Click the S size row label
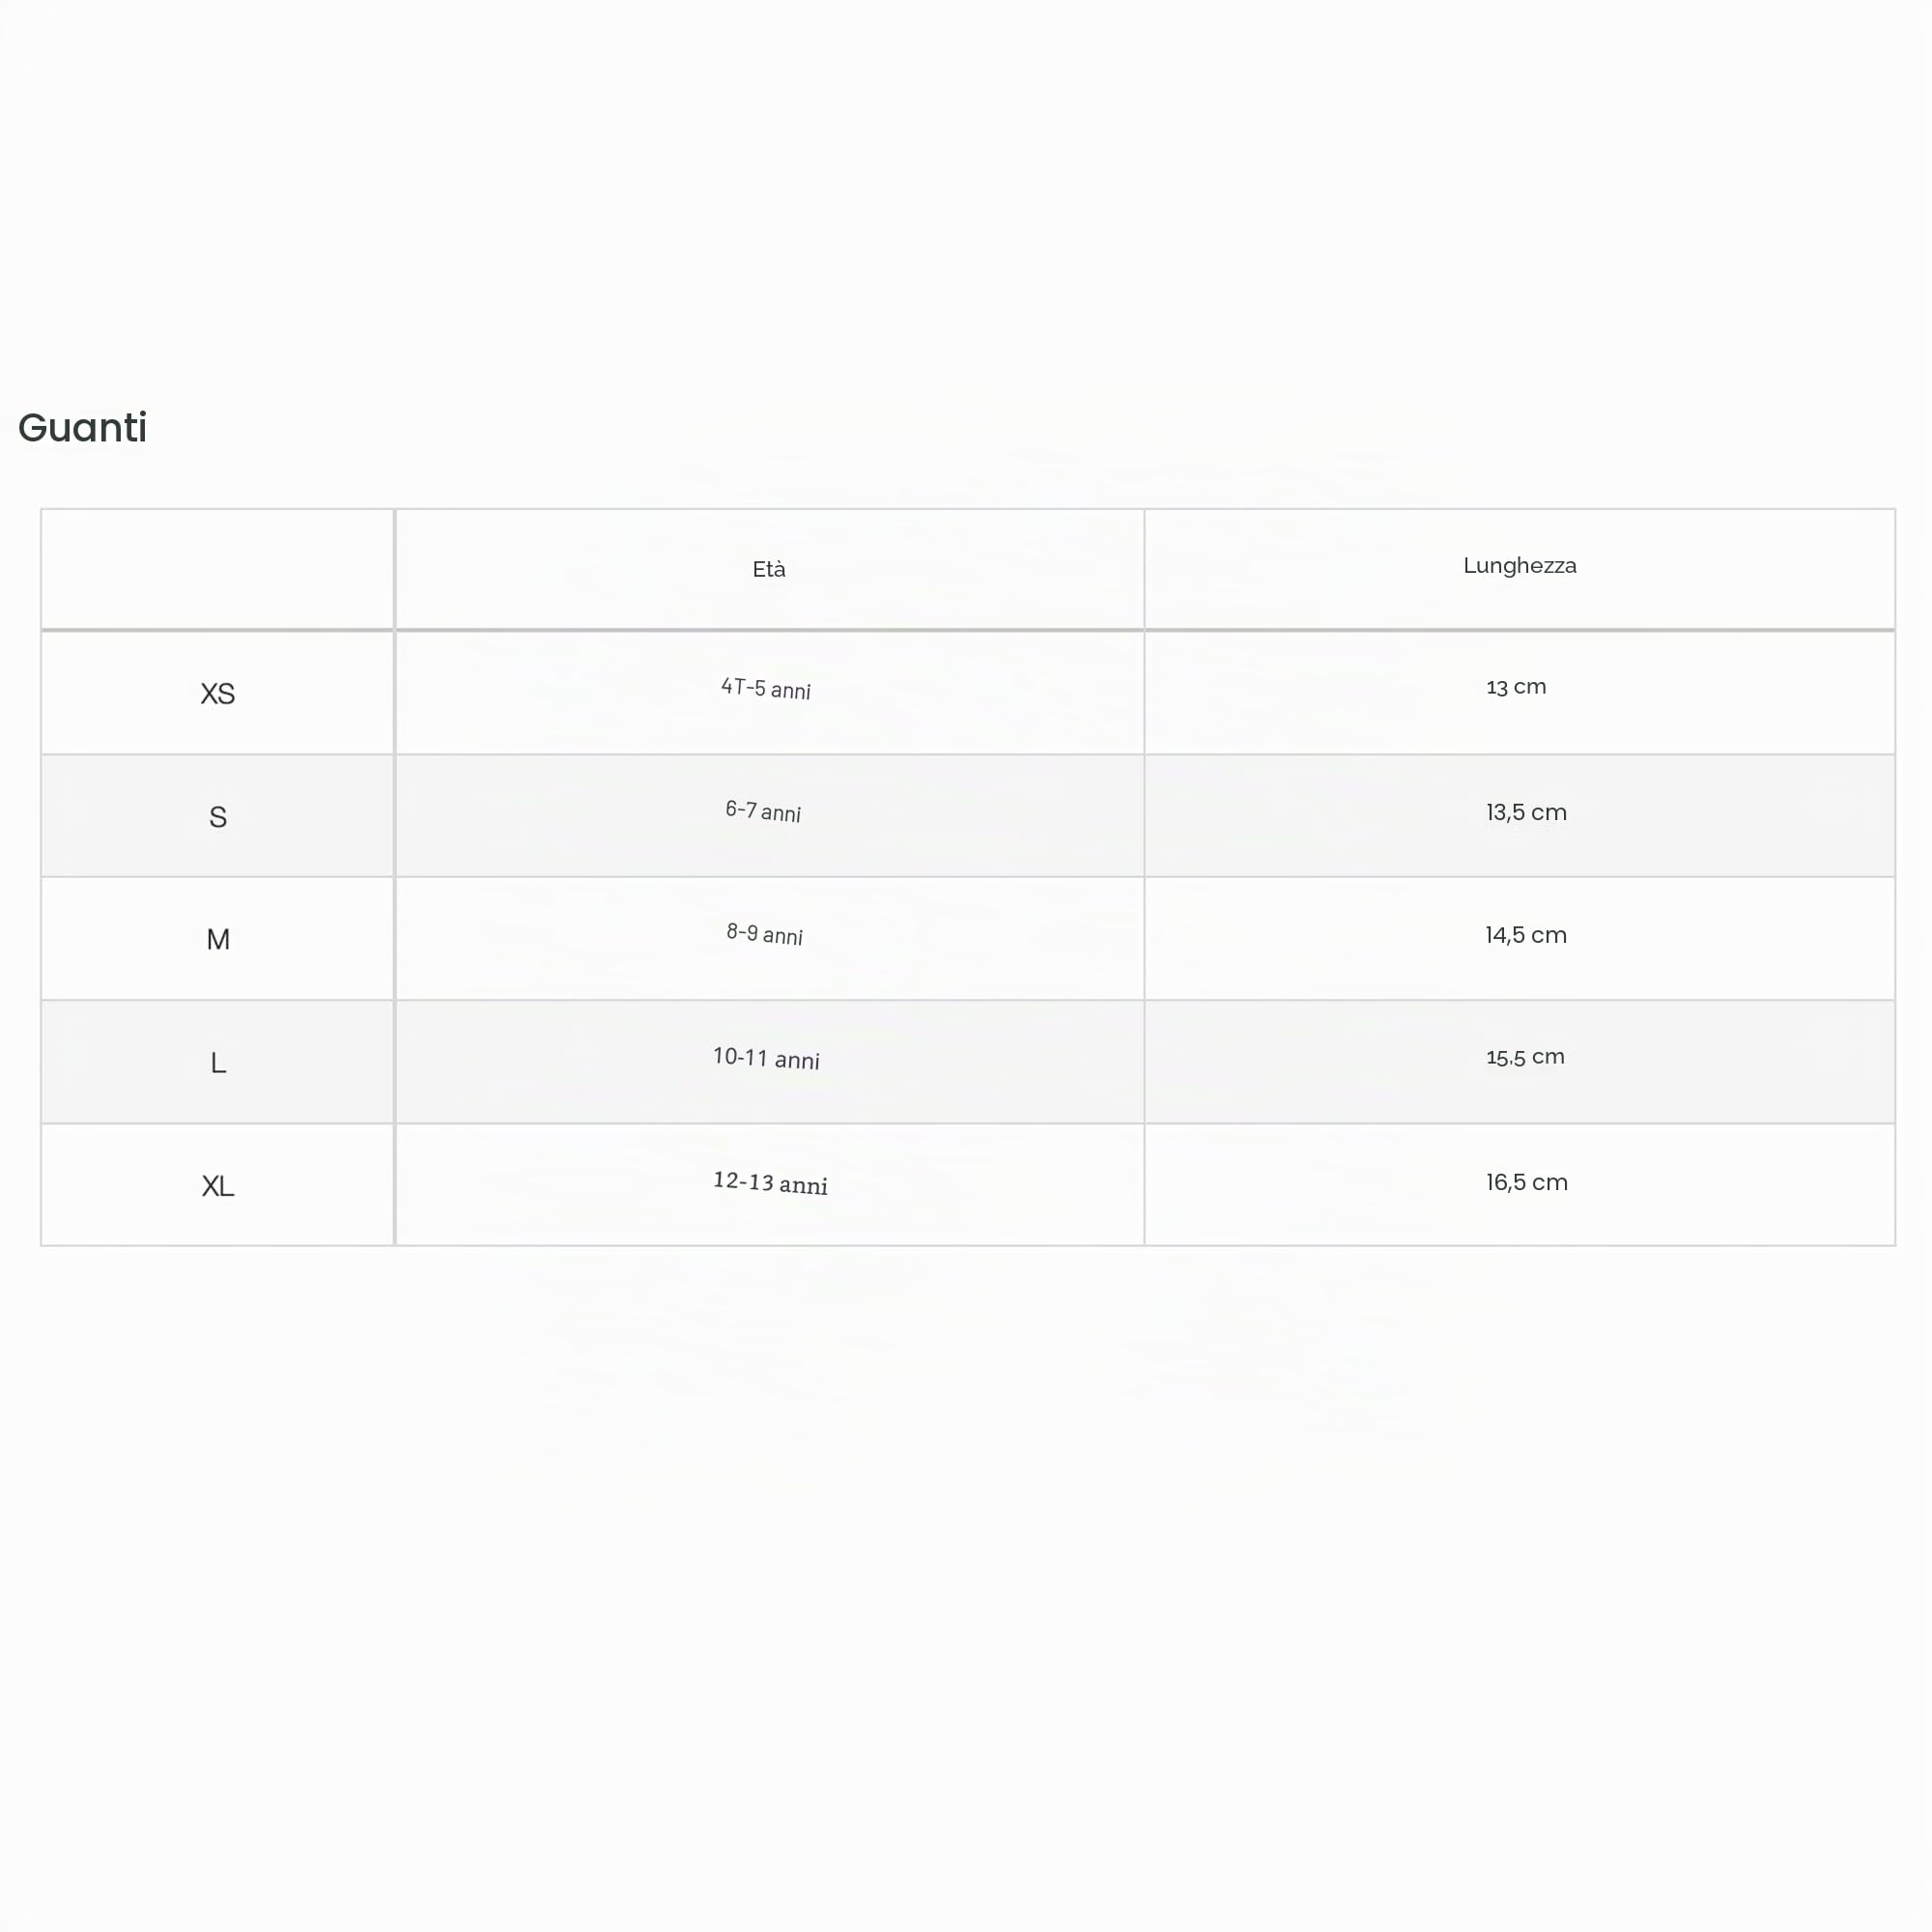The height and width of the screenshot is (1932, 1932). point(217,817)
